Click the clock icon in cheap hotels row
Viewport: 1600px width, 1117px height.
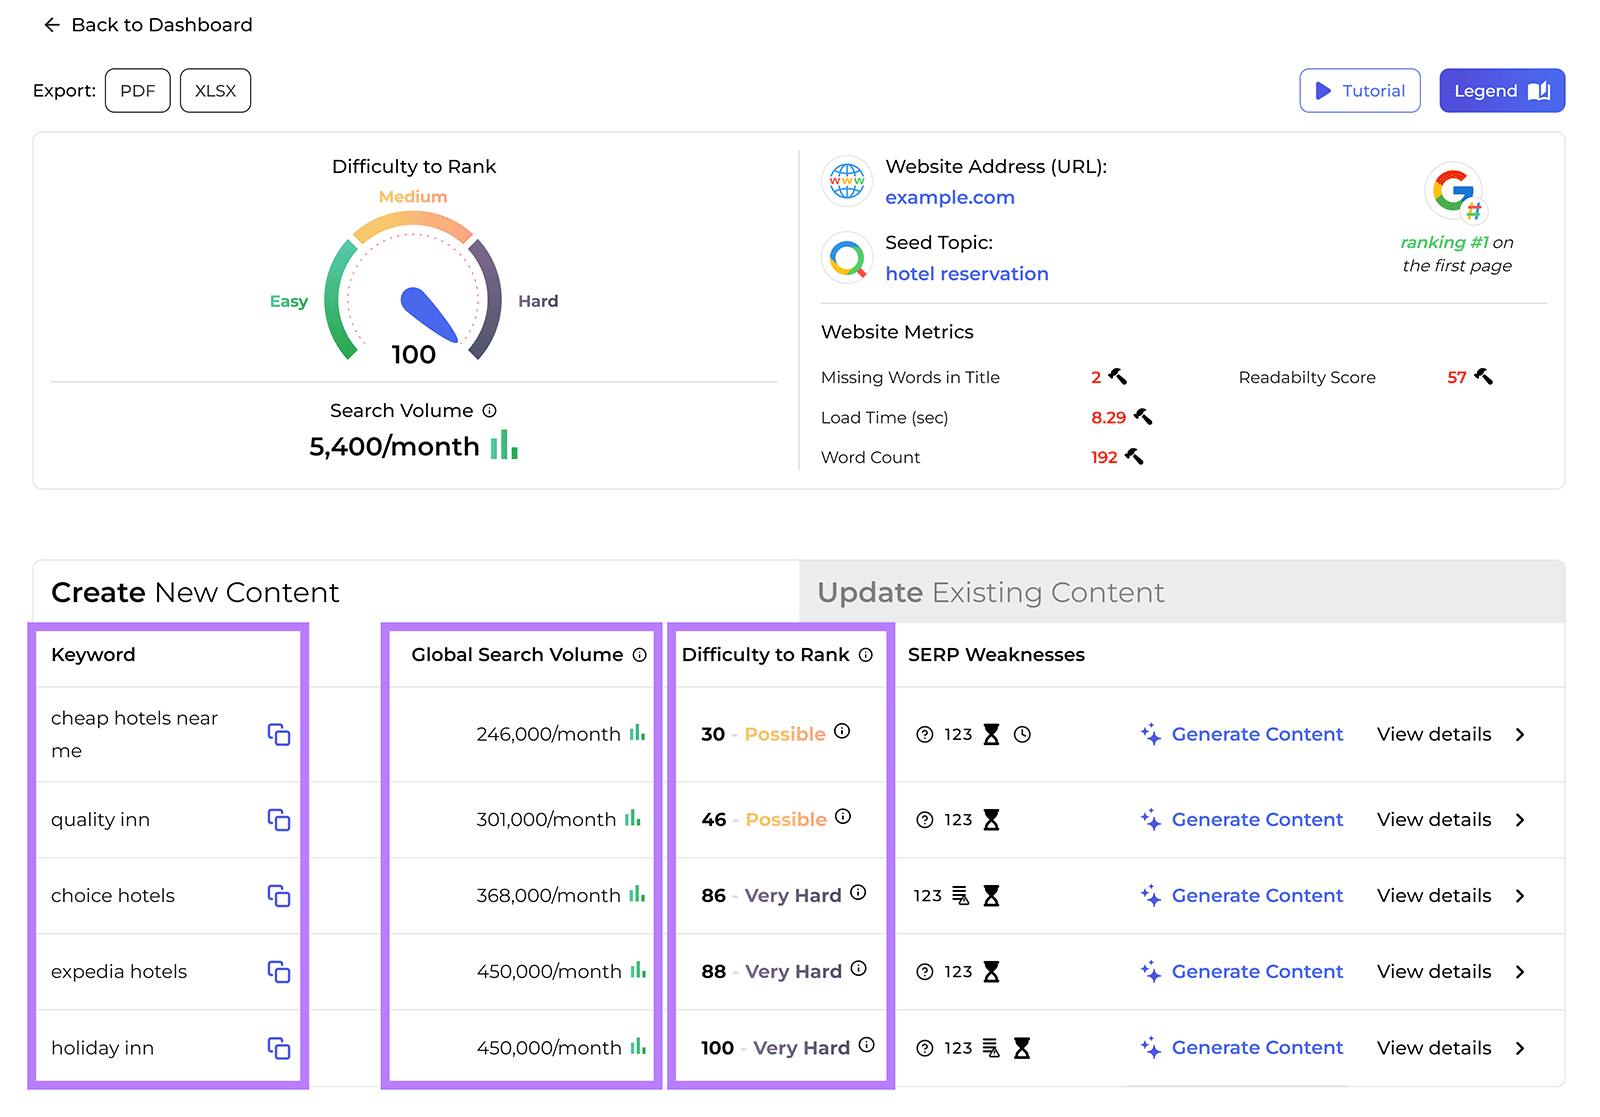point(1022,735)
